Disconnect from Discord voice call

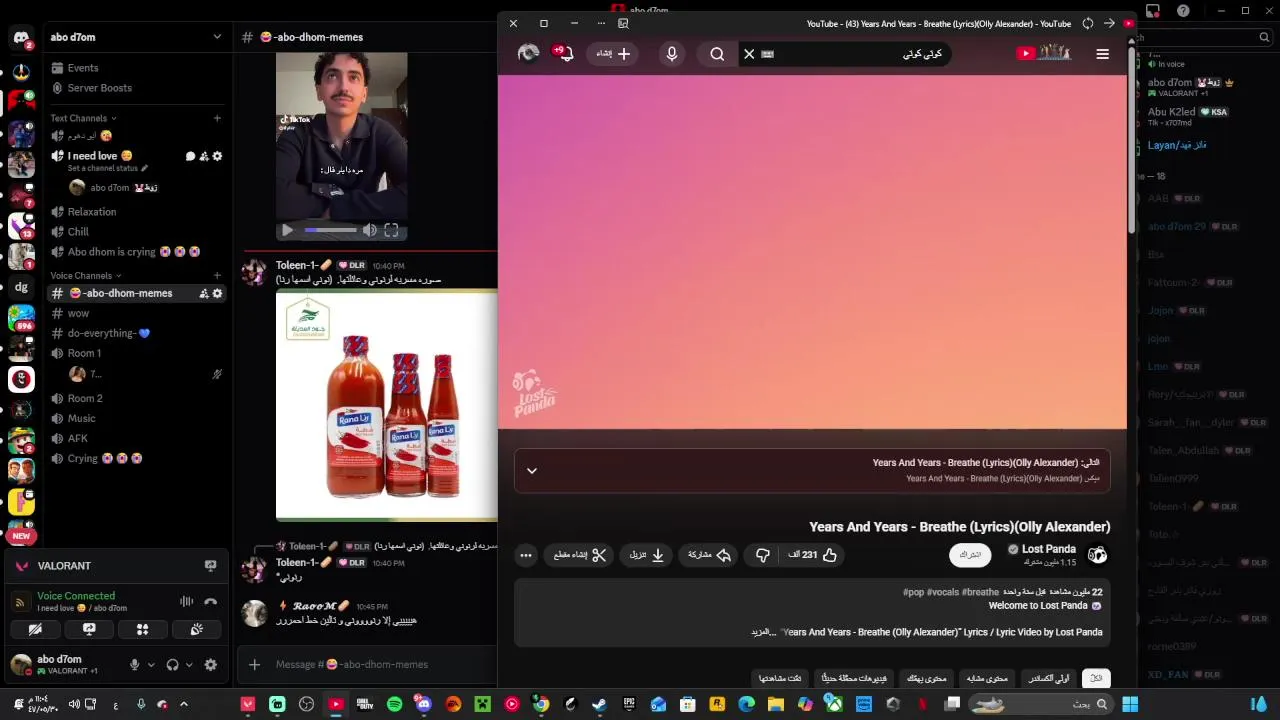coord(210,601)
